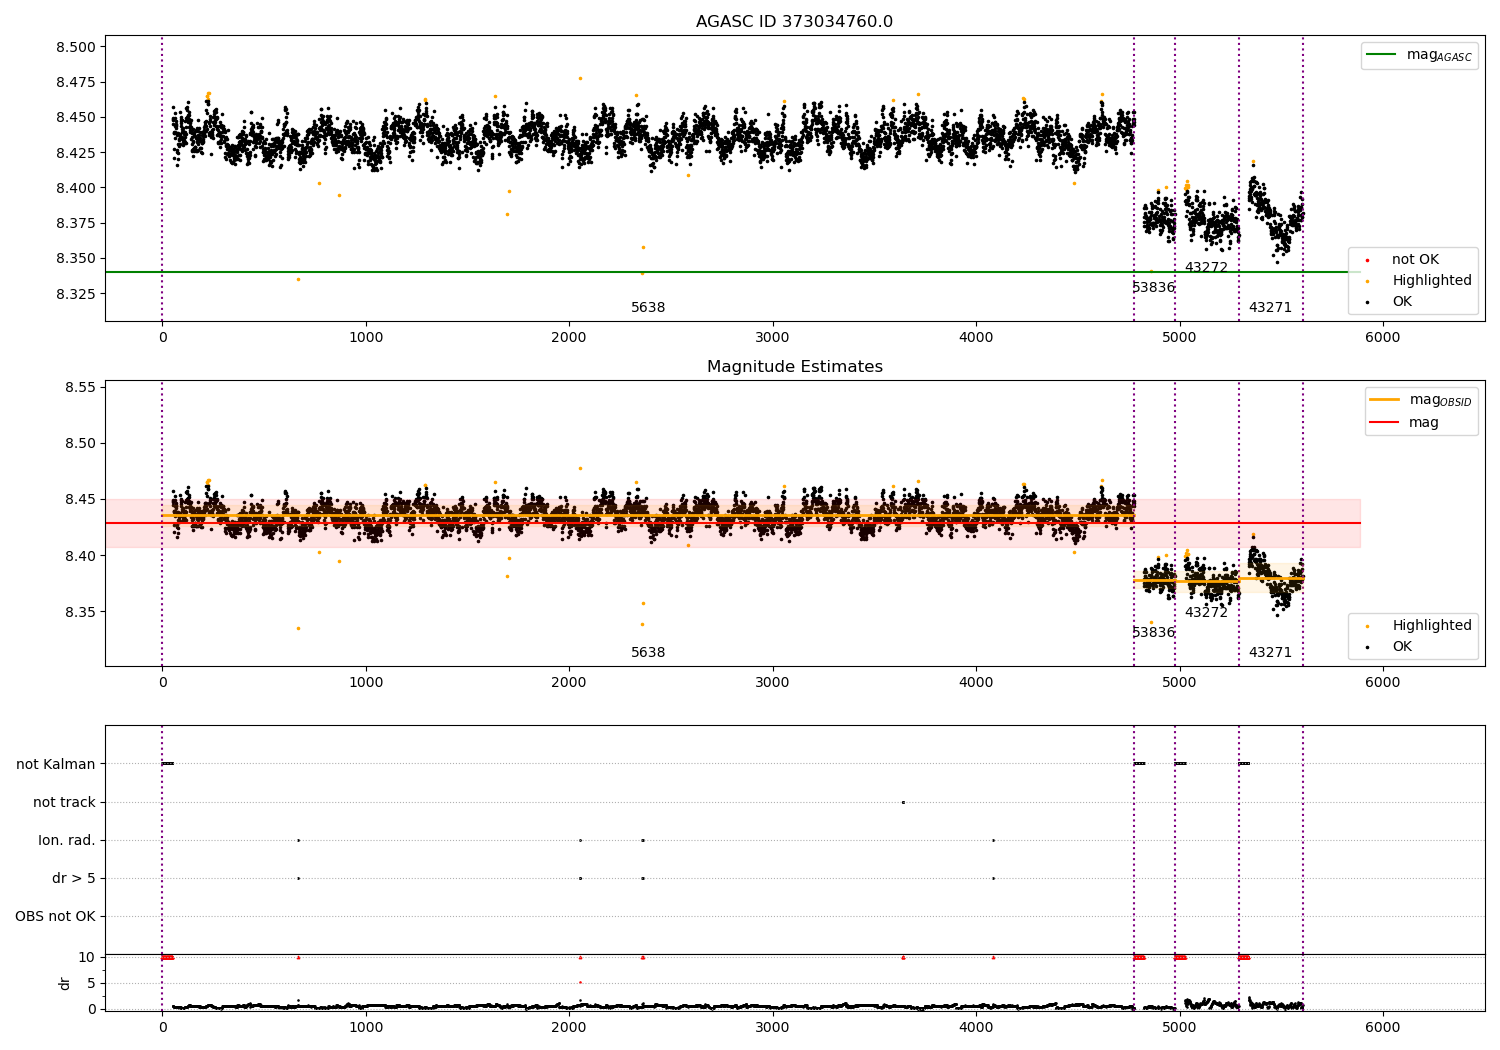
Task: Click the 'not track' axis label
Action: pos(64,803)
